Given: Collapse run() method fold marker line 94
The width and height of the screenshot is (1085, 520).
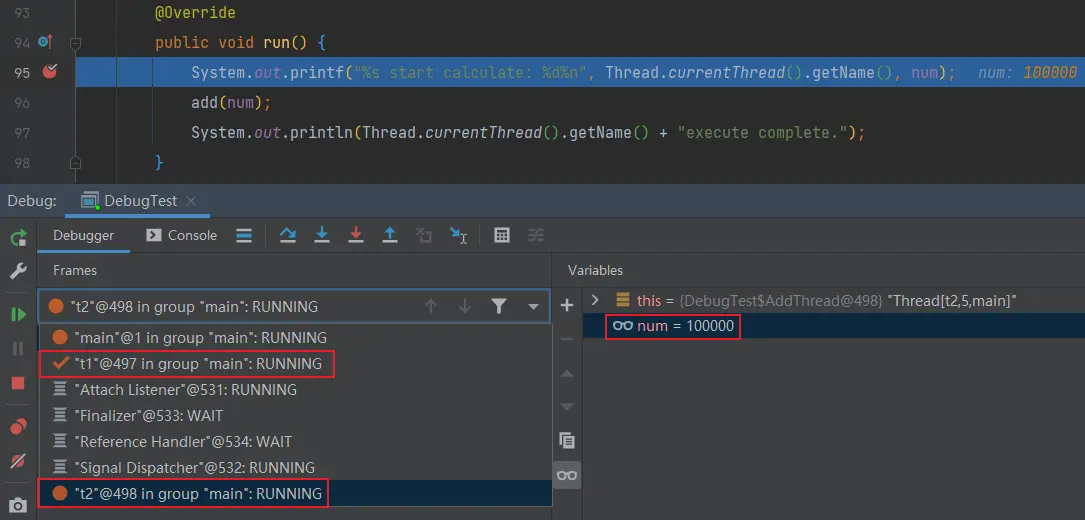Looking at the screenshot, I should click(x=76, y=43).
